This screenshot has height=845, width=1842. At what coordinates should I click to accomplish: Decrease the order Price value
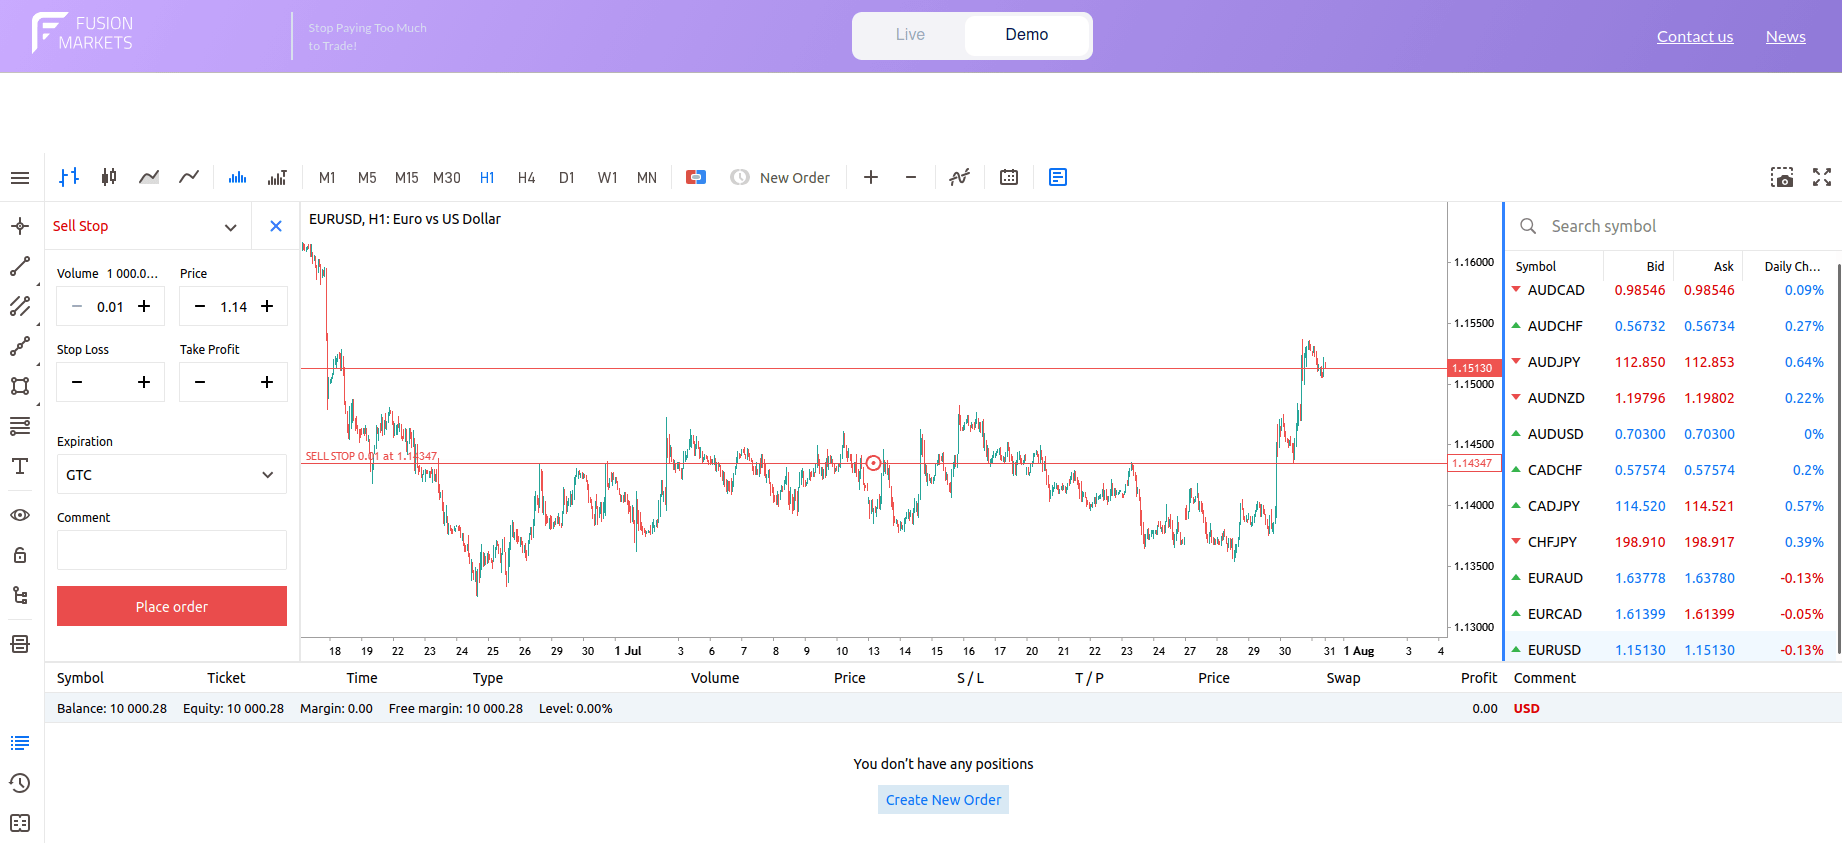point(200,306)
